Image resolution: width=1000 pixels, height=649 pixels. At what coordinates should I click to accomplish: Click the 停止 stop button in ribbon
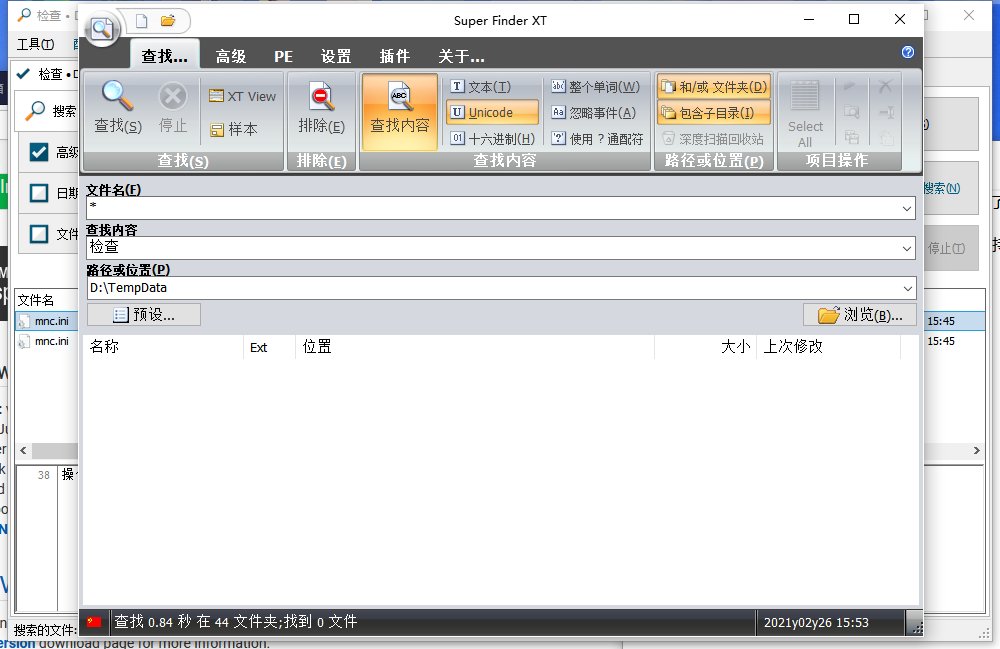coord(173,107)
